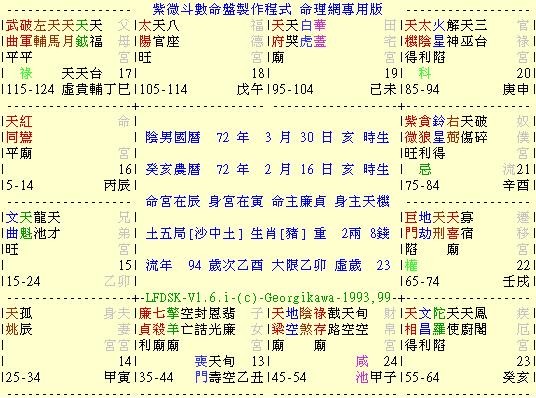The width and height of the screenshot is (536, 398).
Task: Click the text 身宮在寅
Action: click(x=236, y=201)
